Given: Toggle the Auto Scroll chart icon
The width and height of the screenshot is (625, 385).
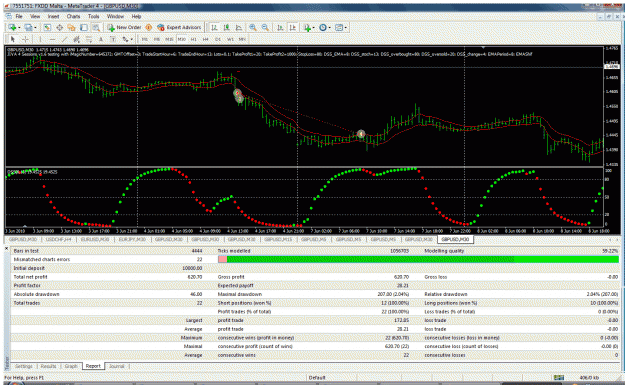Looking at the screenshot, I should click(280, 28).
